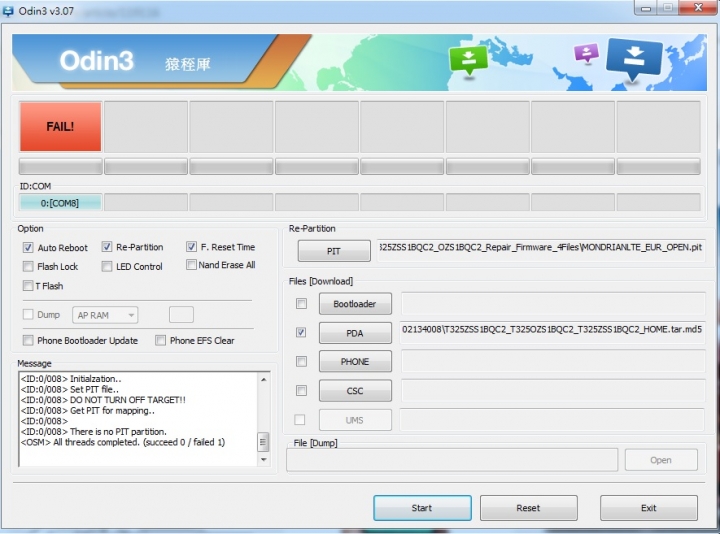This screenshot has width=720, height=534.
Task: Enable Phone EFS Clear option
Action: point(160,340)
